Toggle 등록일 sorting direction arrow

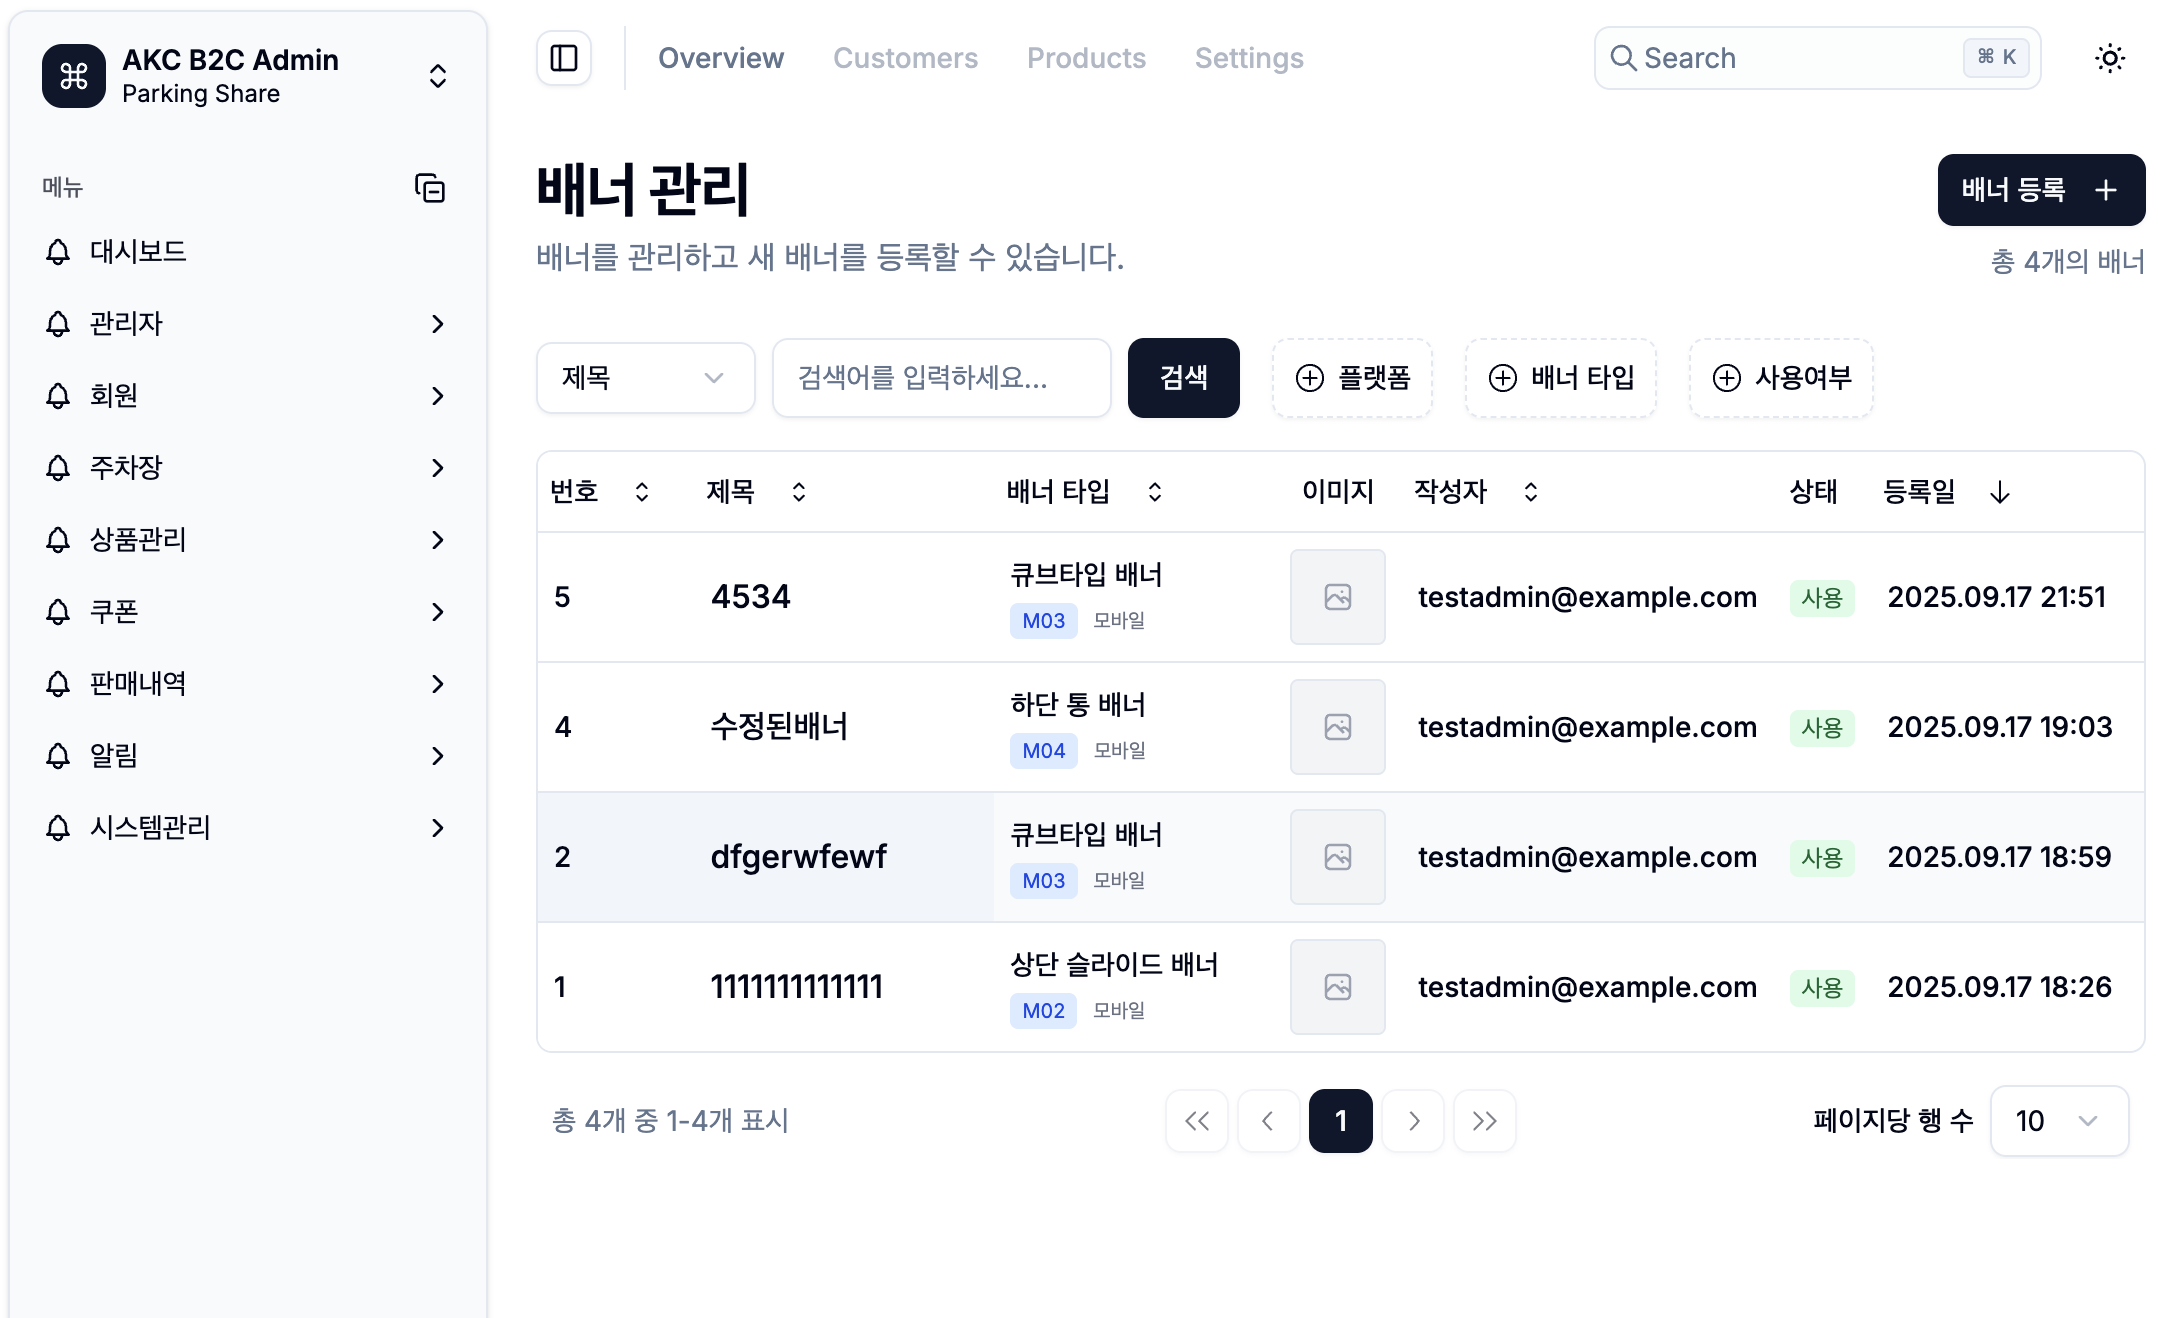[x=1999, y=491]
